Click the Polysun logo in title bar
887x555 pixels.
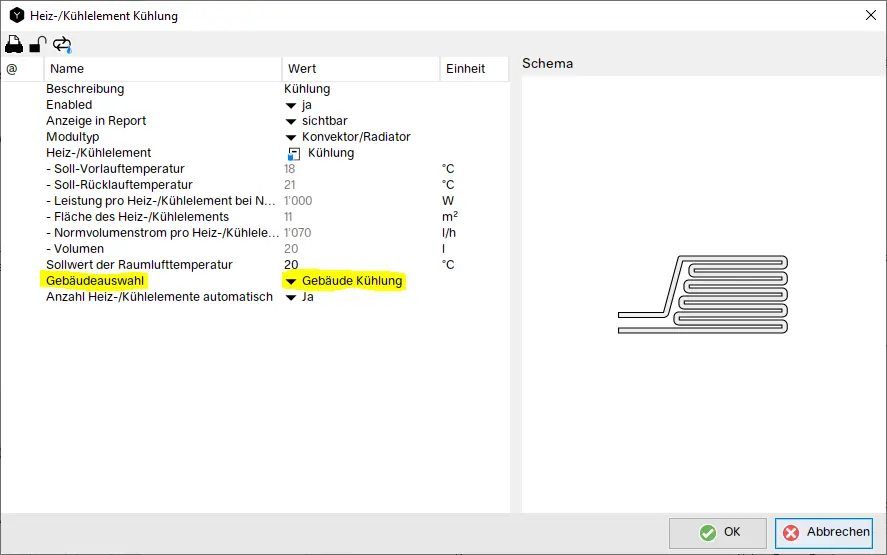(16, 15)
